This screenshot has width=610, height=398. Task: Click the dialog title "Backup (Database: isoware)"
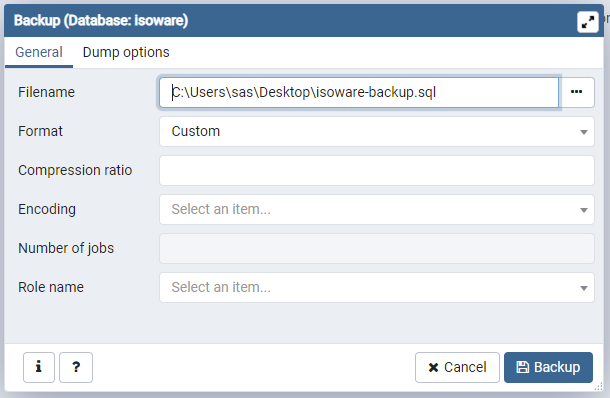pos(101,20)
